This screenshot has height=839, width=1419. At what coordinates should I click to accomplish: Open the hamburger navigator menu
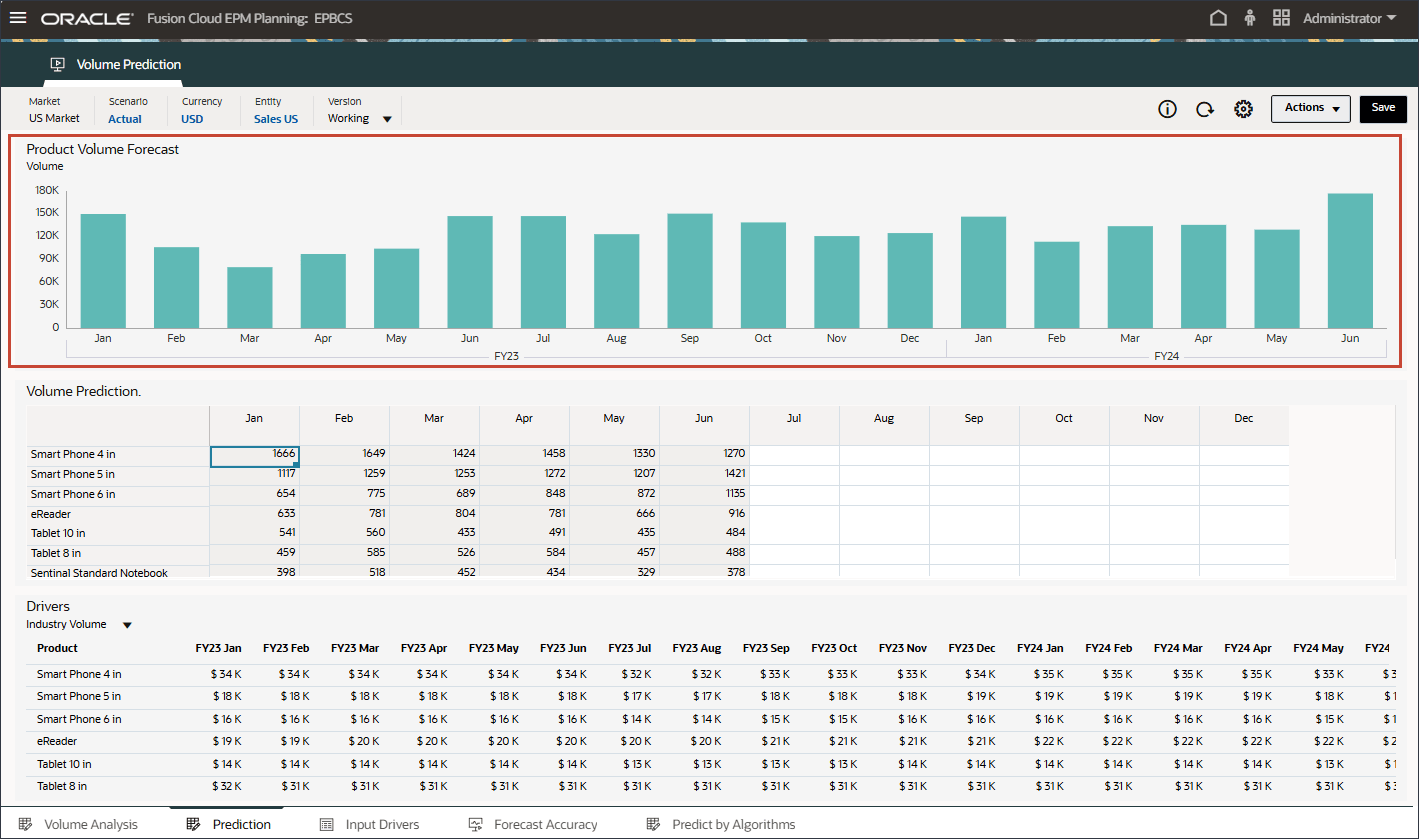tap(18, 19)
